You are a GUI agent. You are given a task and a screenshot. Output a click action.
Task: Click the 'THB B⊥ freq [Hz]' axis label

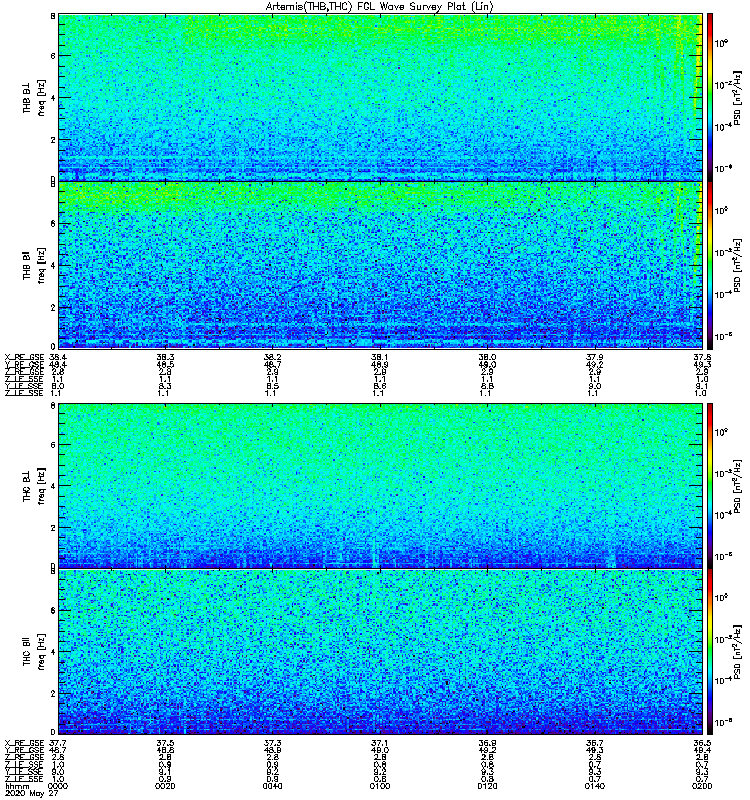34,97
